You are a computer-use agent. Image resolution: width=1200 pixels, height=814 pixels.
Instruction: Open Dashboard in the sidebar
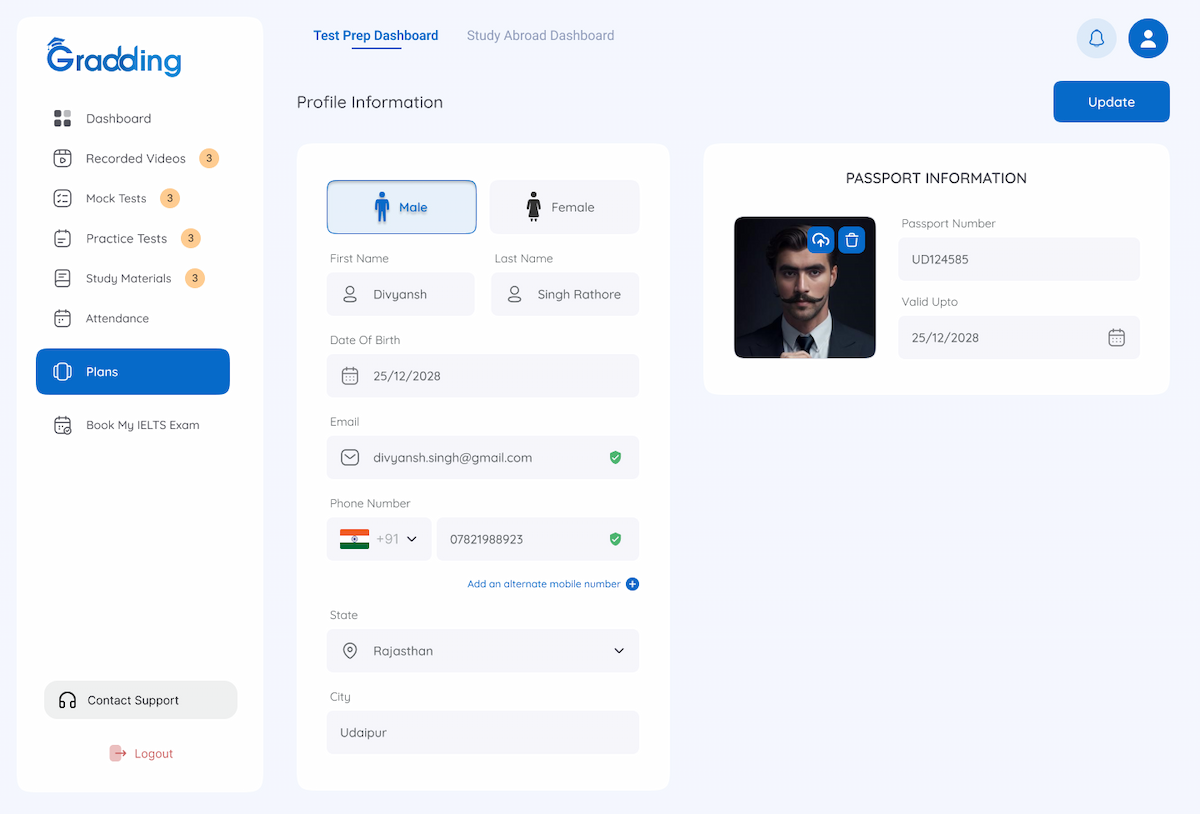pos(118,118)
